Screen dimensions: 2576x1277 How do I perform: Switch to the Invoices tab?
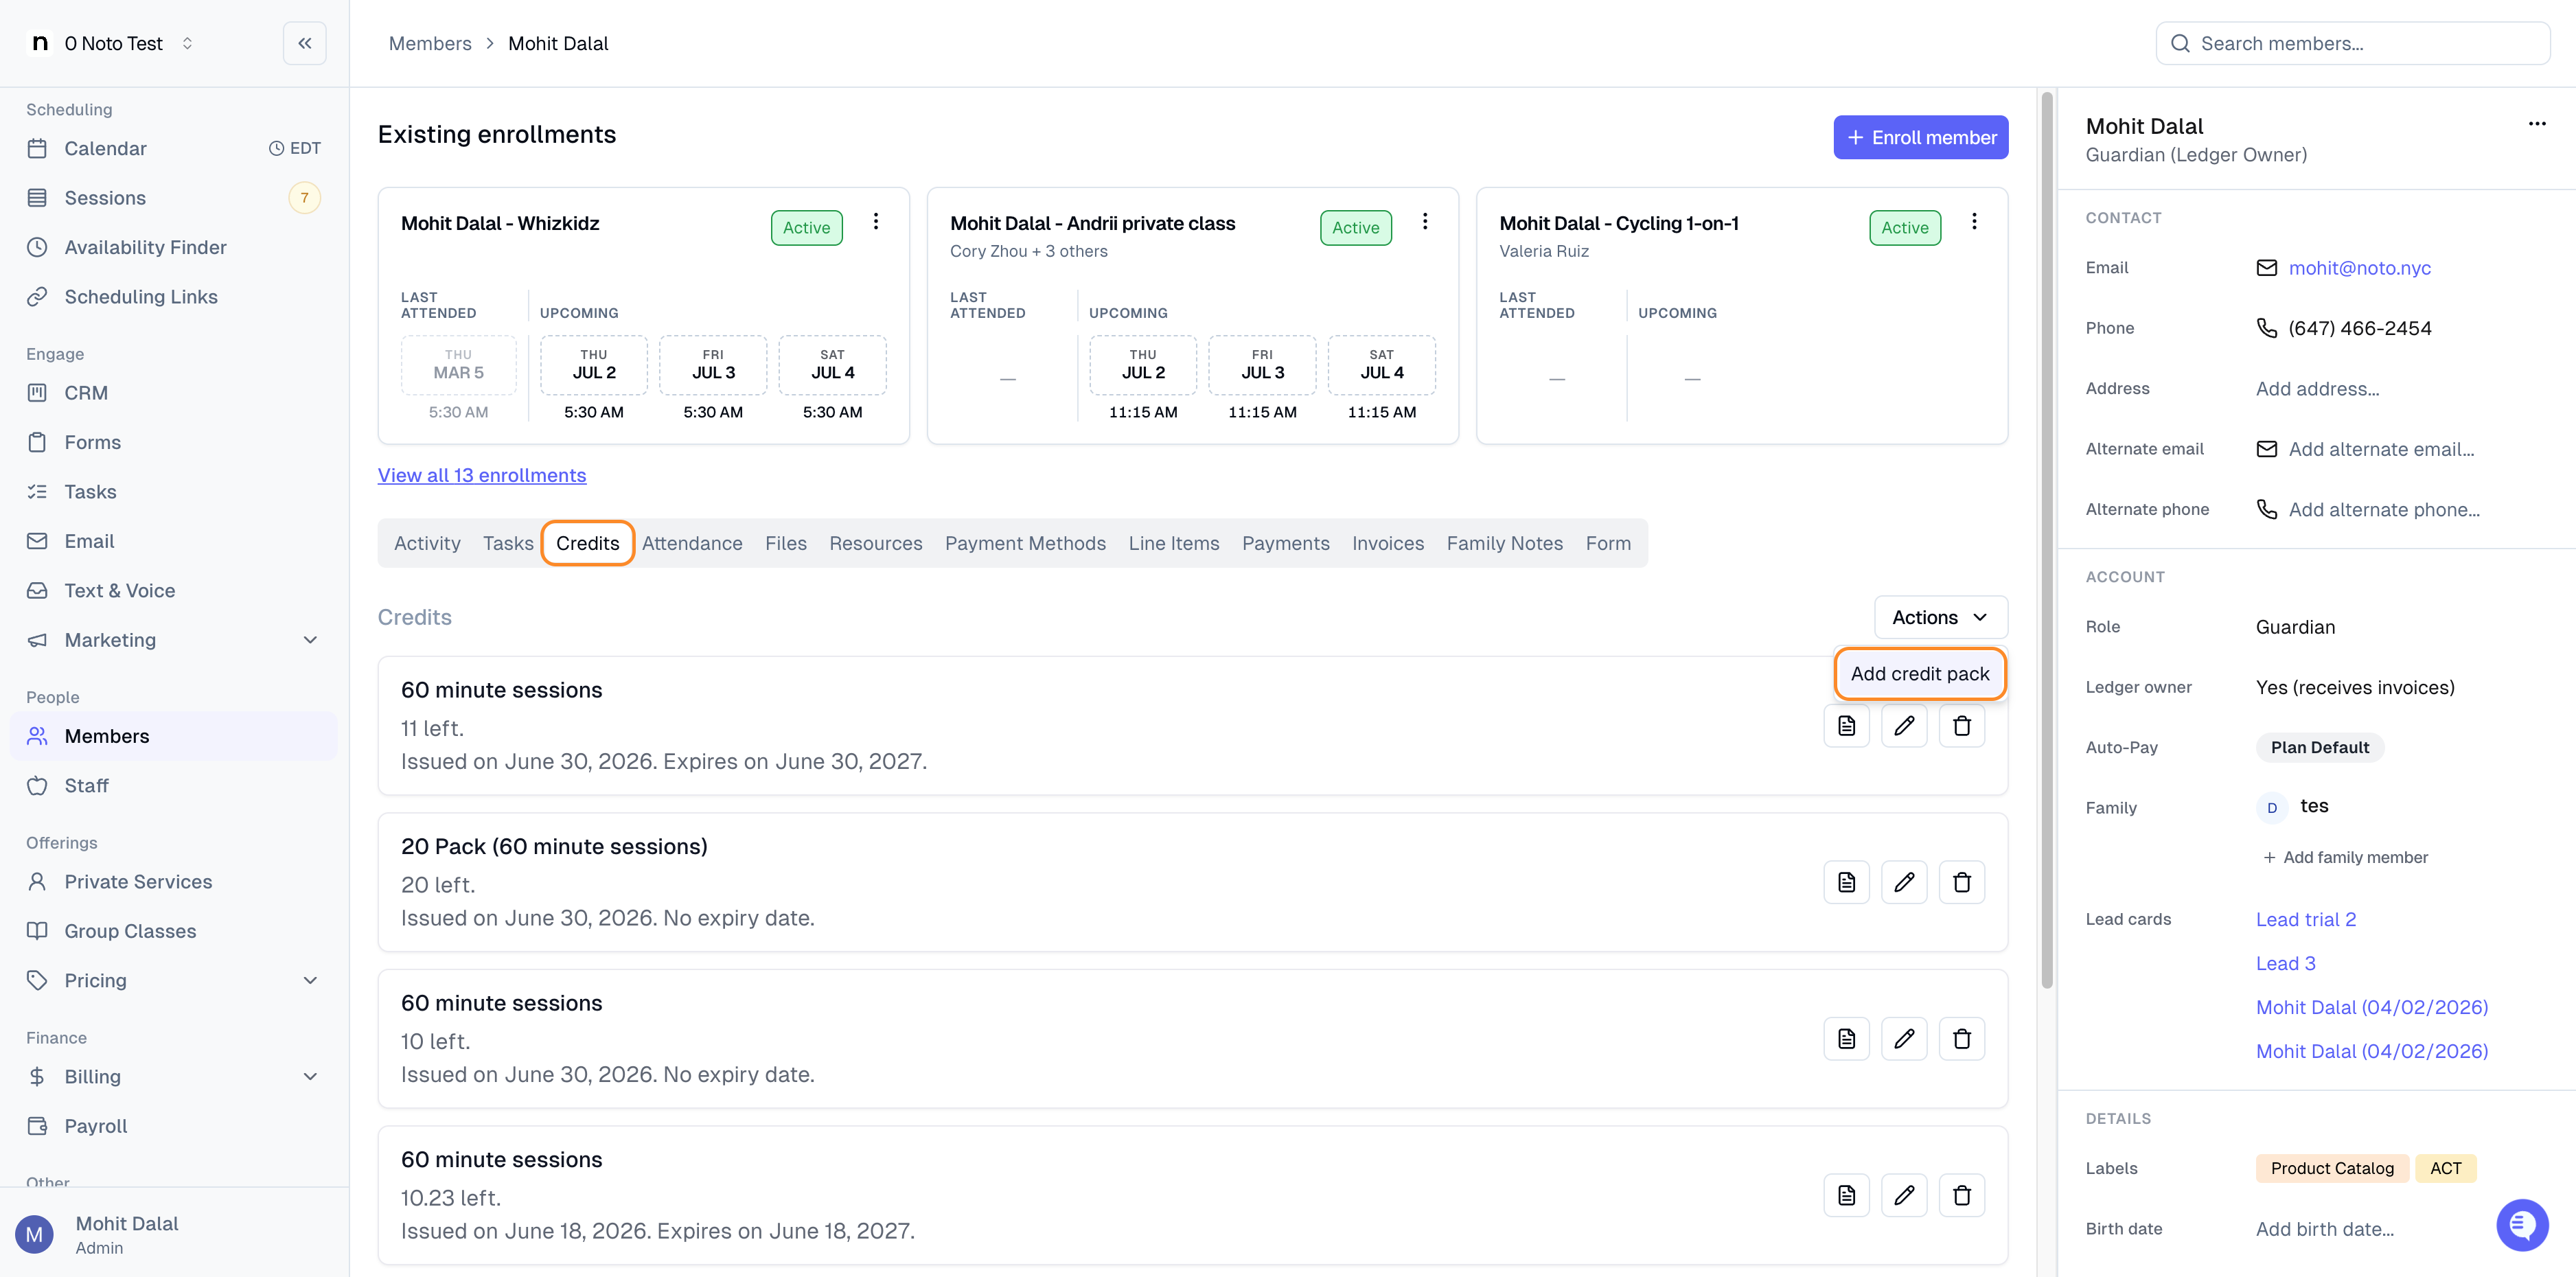click(1387, 543)
